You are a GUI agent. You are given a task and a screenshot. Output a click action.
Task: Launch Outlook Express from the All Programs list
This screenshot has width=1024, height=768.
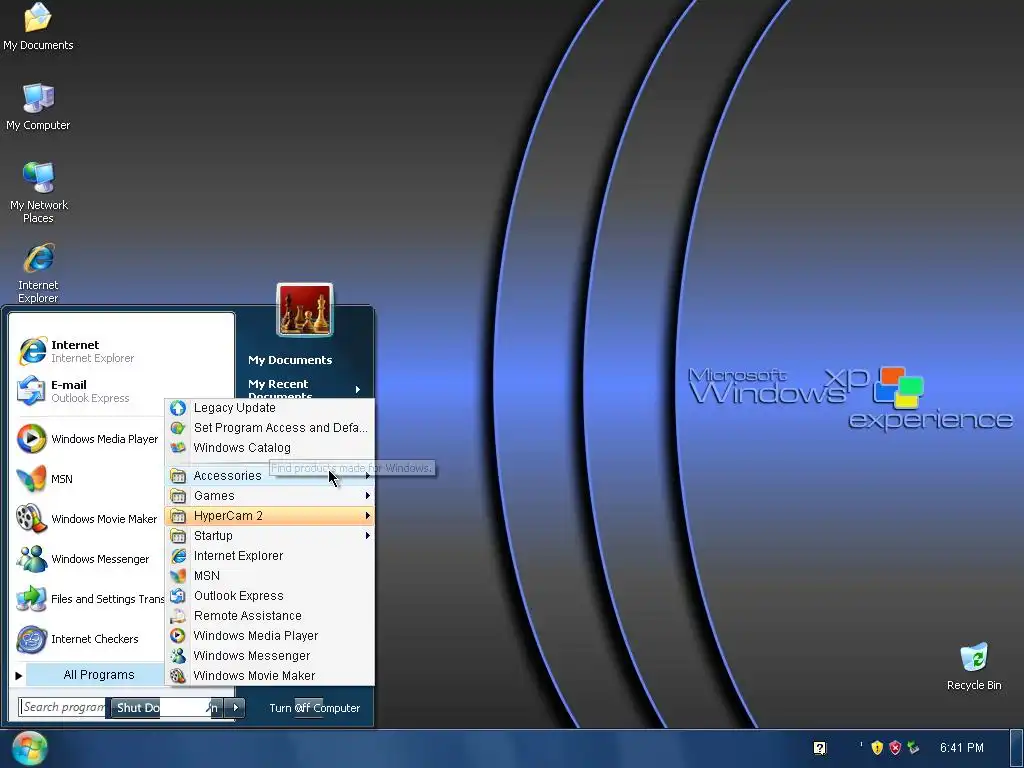(x=270, y=596)
